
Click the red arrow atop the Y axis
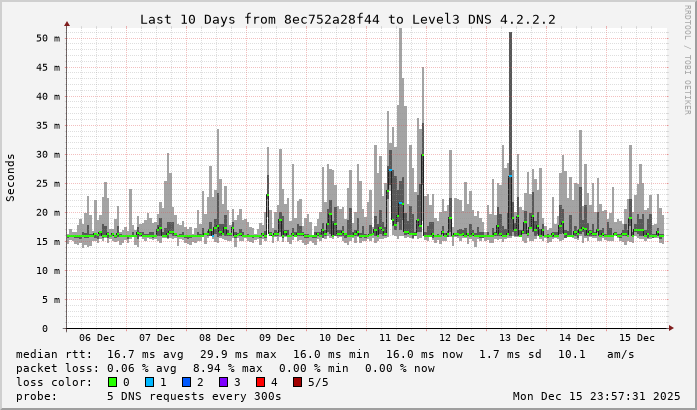[67, 22]
